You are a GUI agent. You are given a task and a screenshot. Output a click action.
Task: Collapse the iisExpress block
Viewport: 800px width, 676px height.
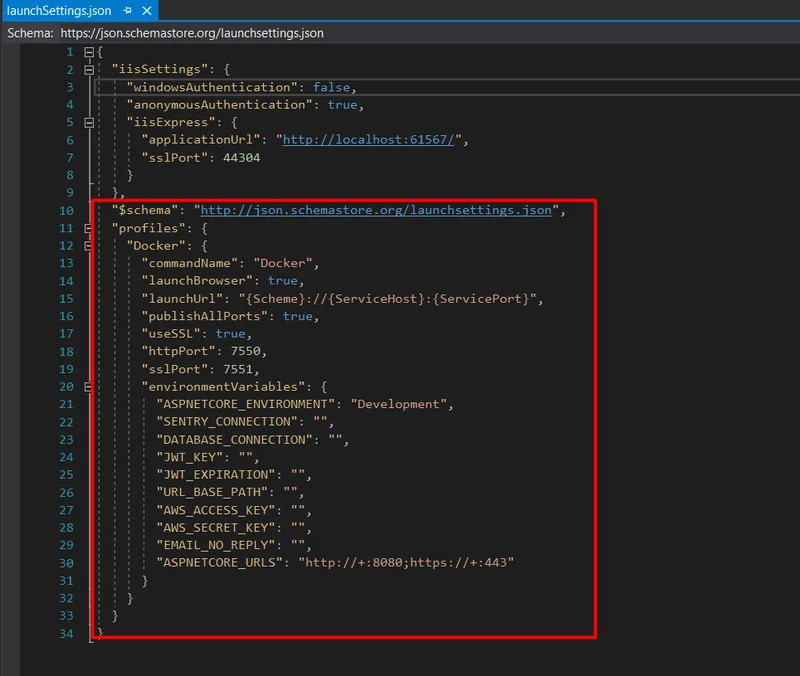point(89,122)
